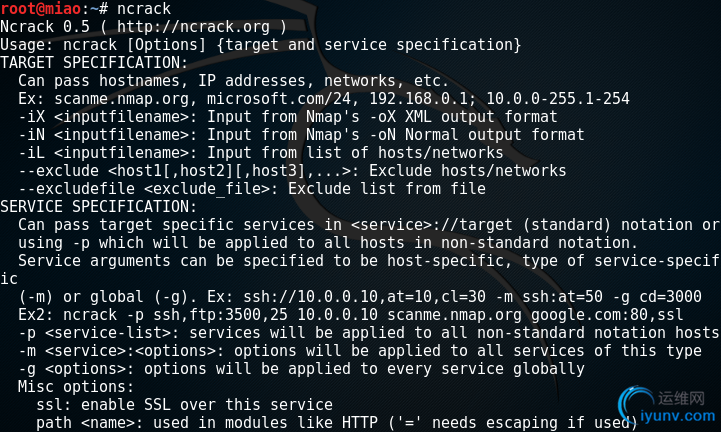Open the http://ncrack.org URL
Viewport: 721px width, 432px height.
pyautogui.click(x=193, y=27)
